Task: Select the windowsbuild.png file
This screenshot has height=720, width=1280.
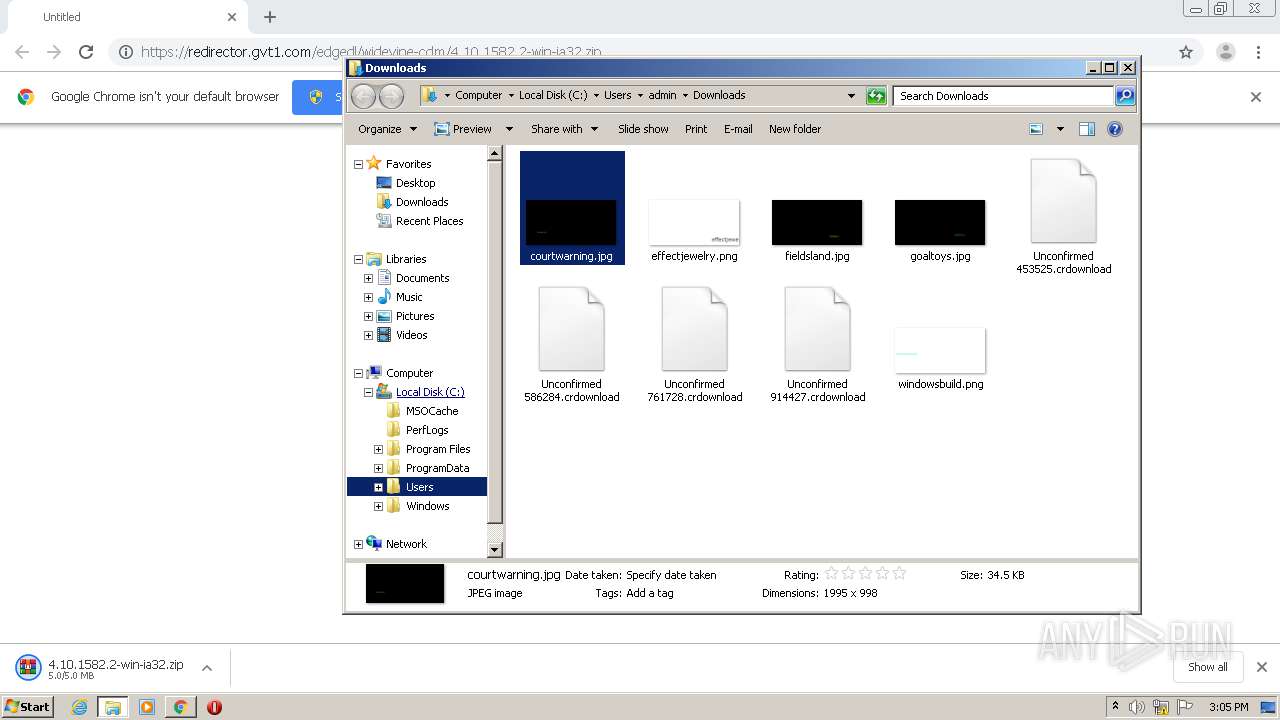Action: [940, 358]
